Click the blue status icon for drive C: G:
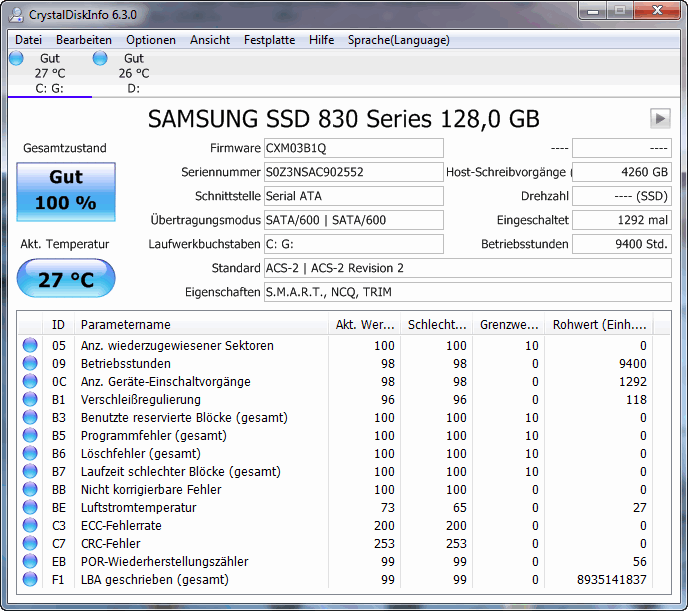The image size is (688, 611). [x=17, y=58]
